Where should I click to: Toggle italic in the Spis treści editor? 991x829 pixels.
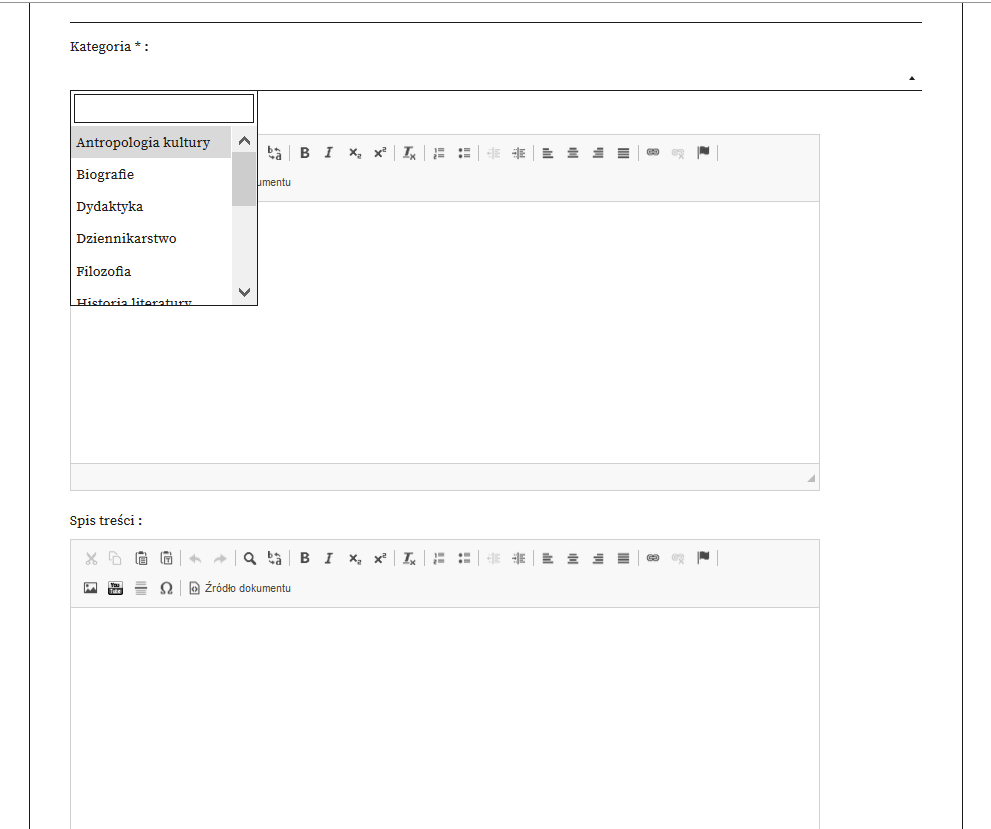(328, 558)
